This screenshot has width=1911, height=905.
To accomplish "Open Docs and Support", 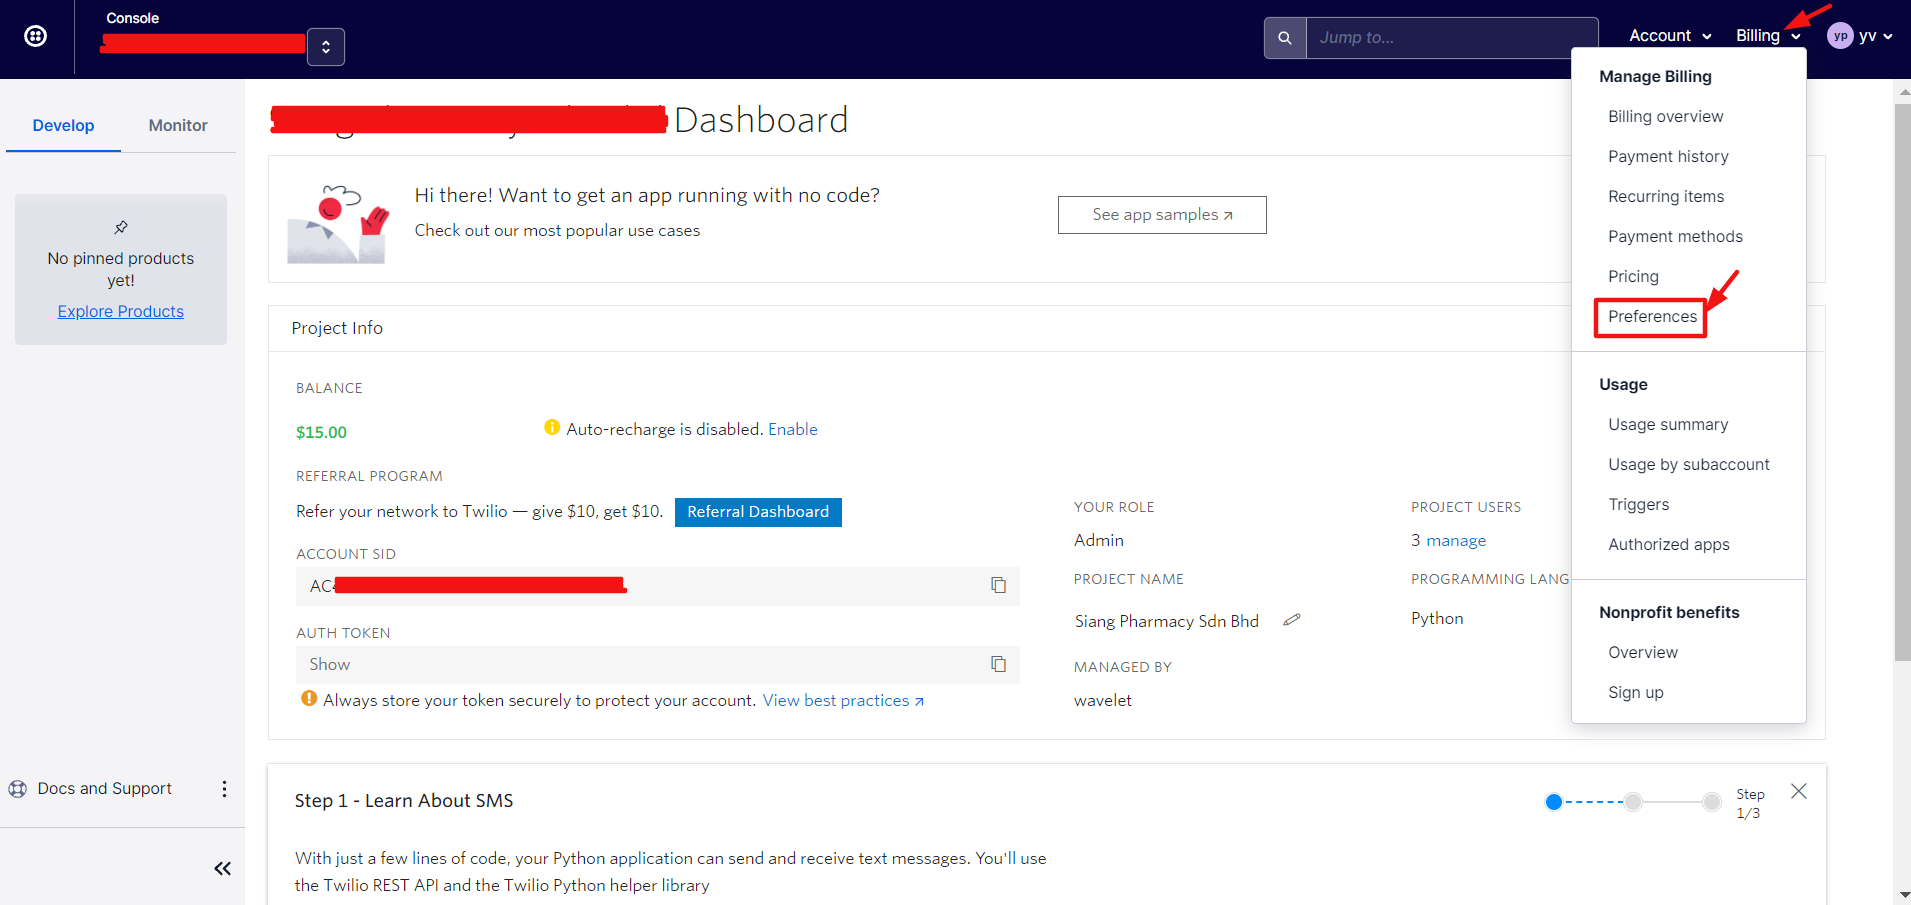I will 105,789.
